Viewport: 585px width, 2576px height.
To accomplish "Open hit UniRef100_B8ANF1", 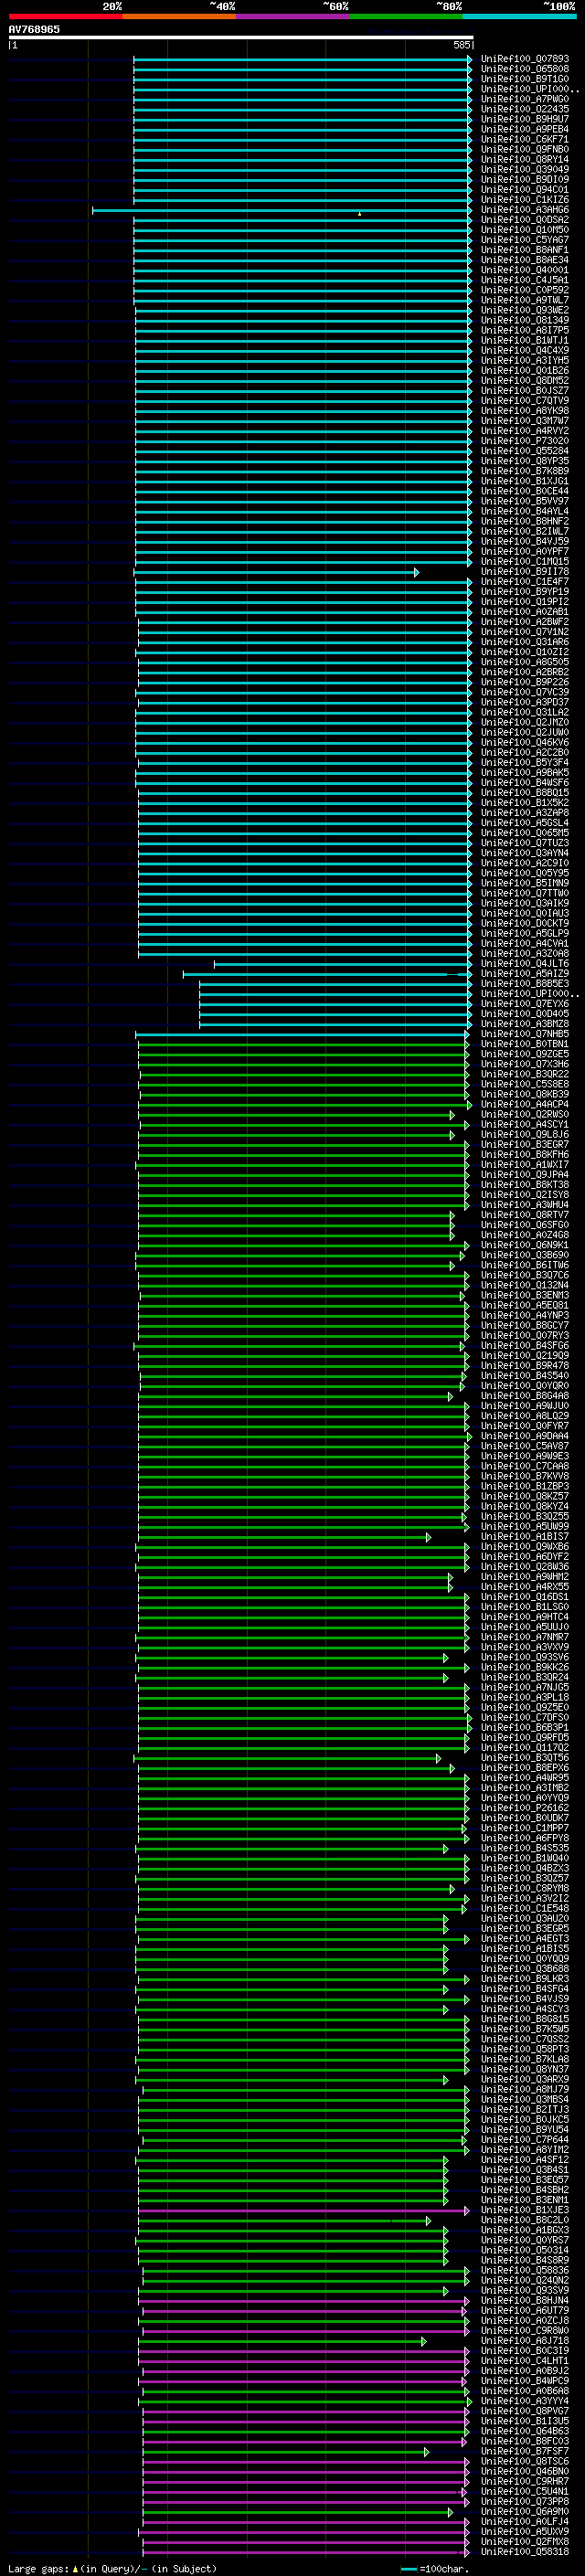I will (525, 250).
